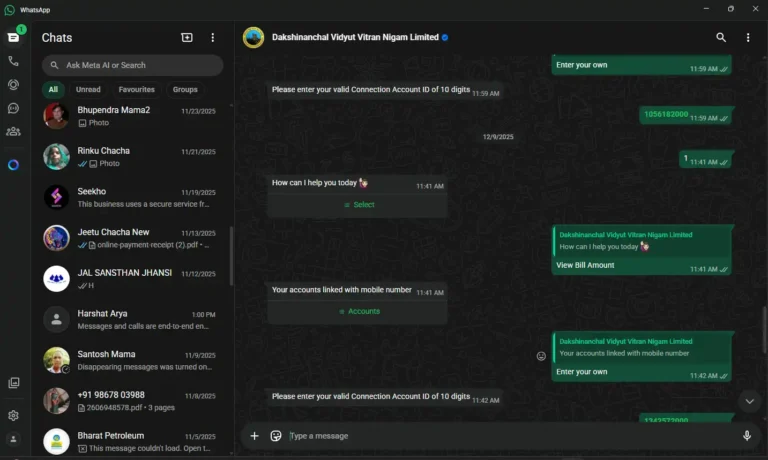The width and height of the screenshot is (768, 460).
Task: Select the Groups filter
Action: point(185,89)
